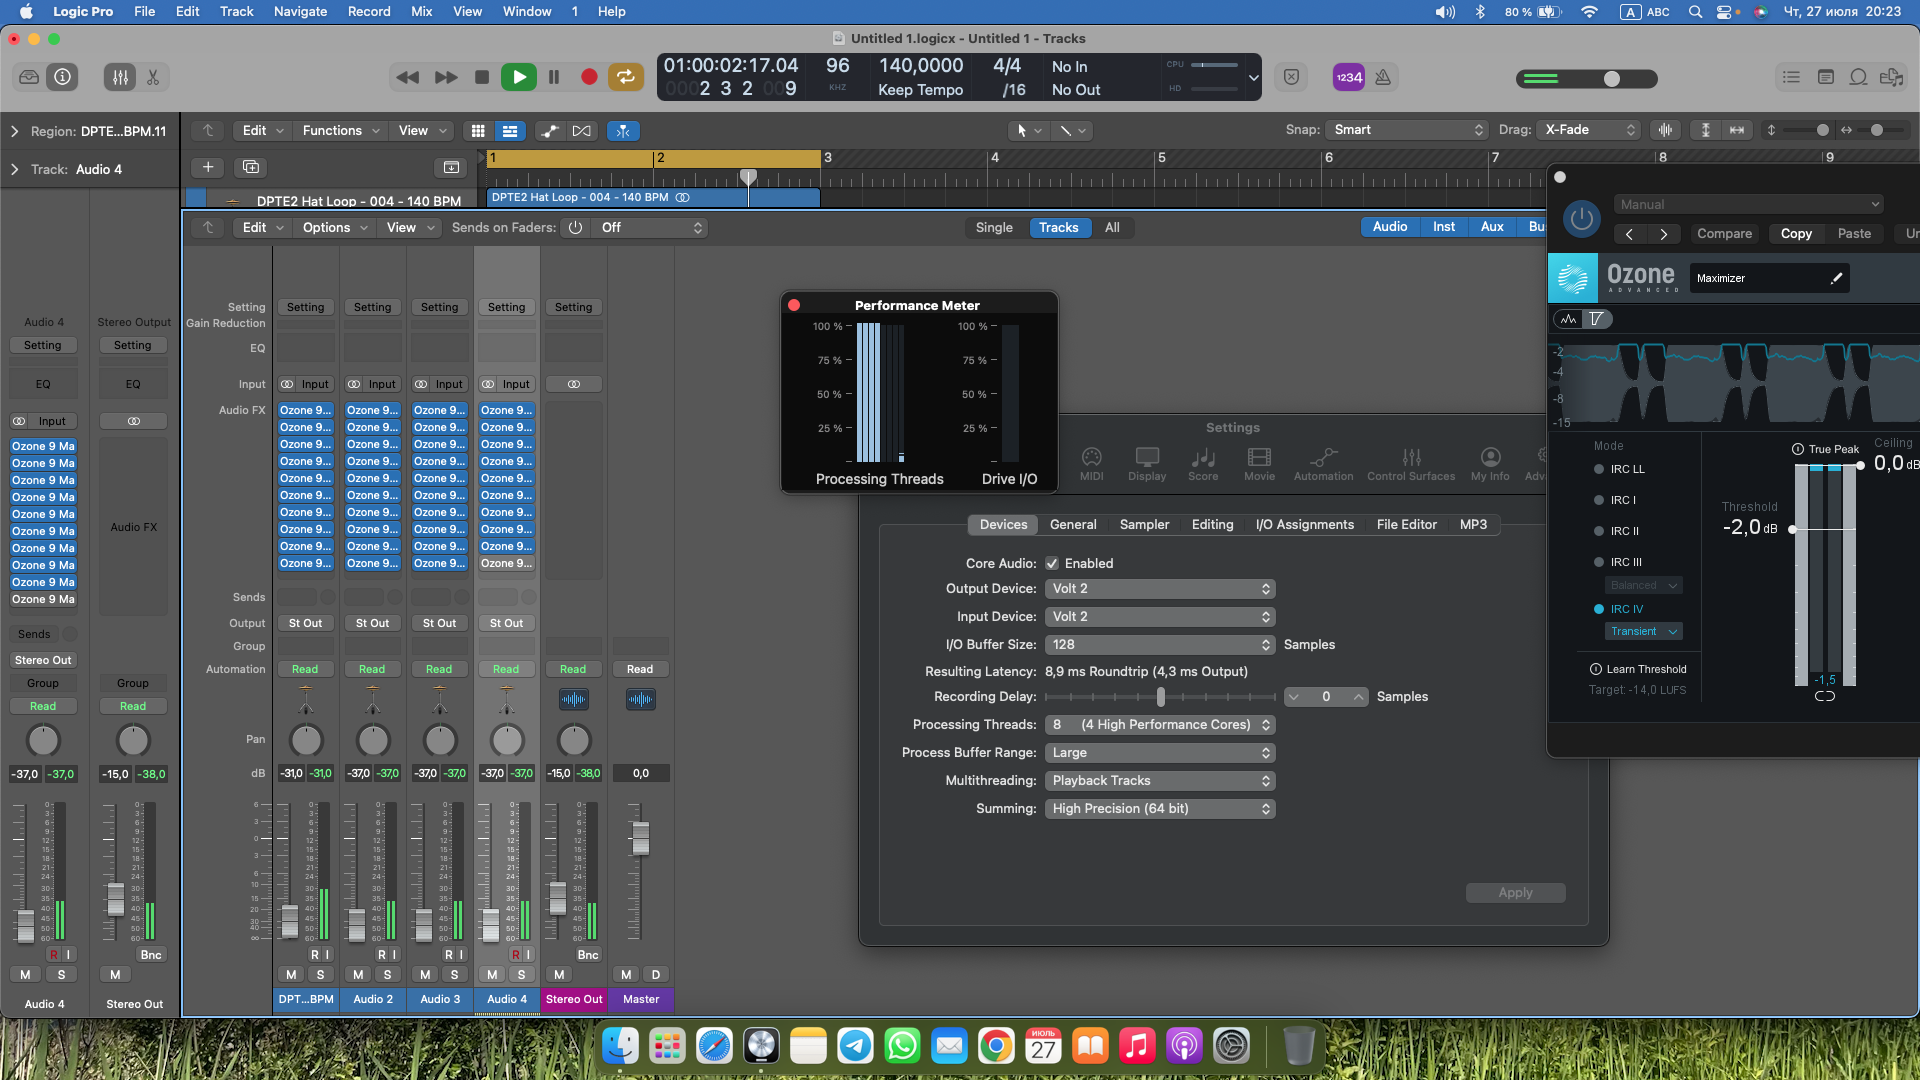Open the Input Device dropdown
The height and width of the screenshot is (1080, 1920).
coord(1160,617)
